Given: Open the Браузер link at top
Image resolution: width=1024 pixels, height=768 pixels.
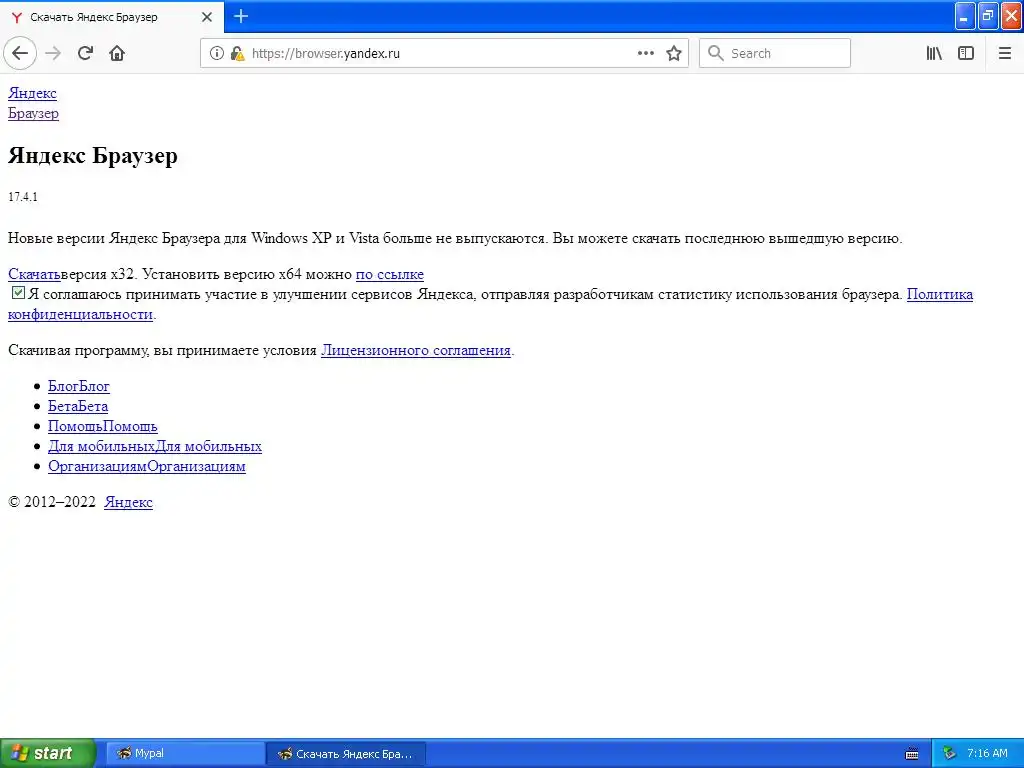Looking at the screenshot, I should click(x=33, y=114).
